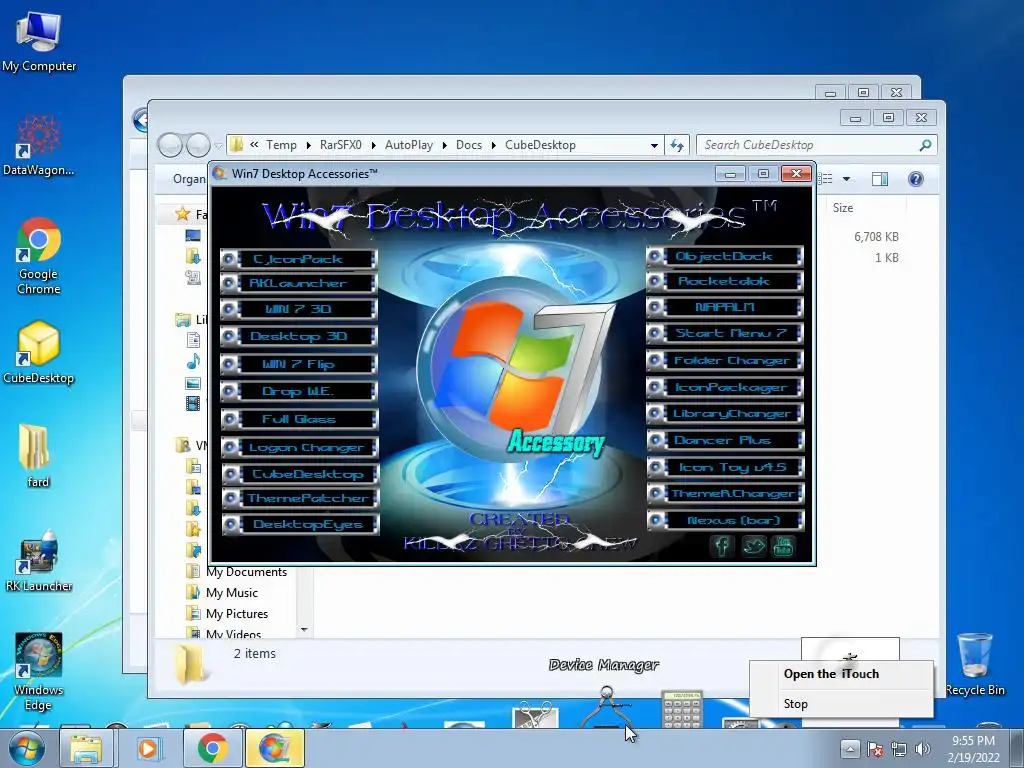The image size is (1024, 768).
Task: Go to Temp in the breadcrumb path
Action: 281,145
